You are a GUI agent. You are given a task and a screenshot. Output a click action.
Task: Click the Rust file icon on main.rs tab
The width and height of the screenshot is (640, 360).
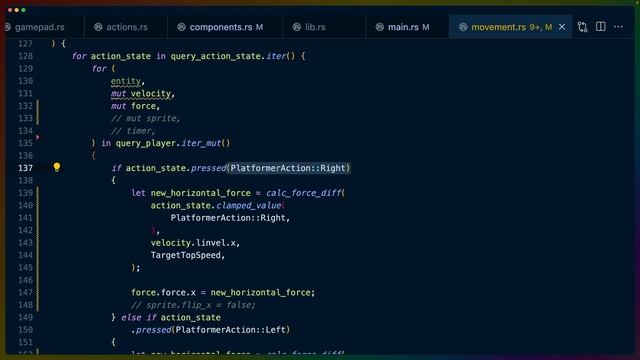(380, 27)
